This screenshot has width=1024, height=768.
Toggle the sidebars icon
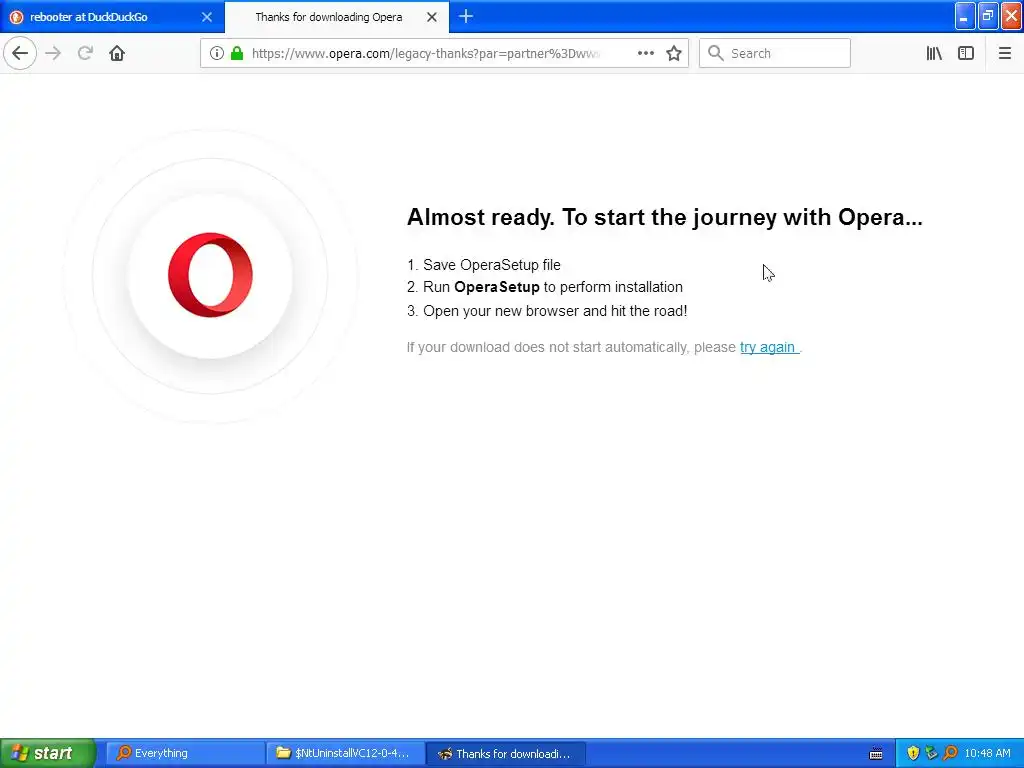pos(966,54)
